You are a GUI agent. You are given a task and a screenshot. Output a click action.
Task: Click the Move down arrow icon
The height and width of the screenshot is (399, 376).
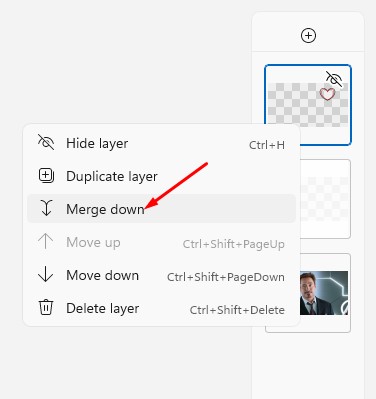click(x=46, y=275)
